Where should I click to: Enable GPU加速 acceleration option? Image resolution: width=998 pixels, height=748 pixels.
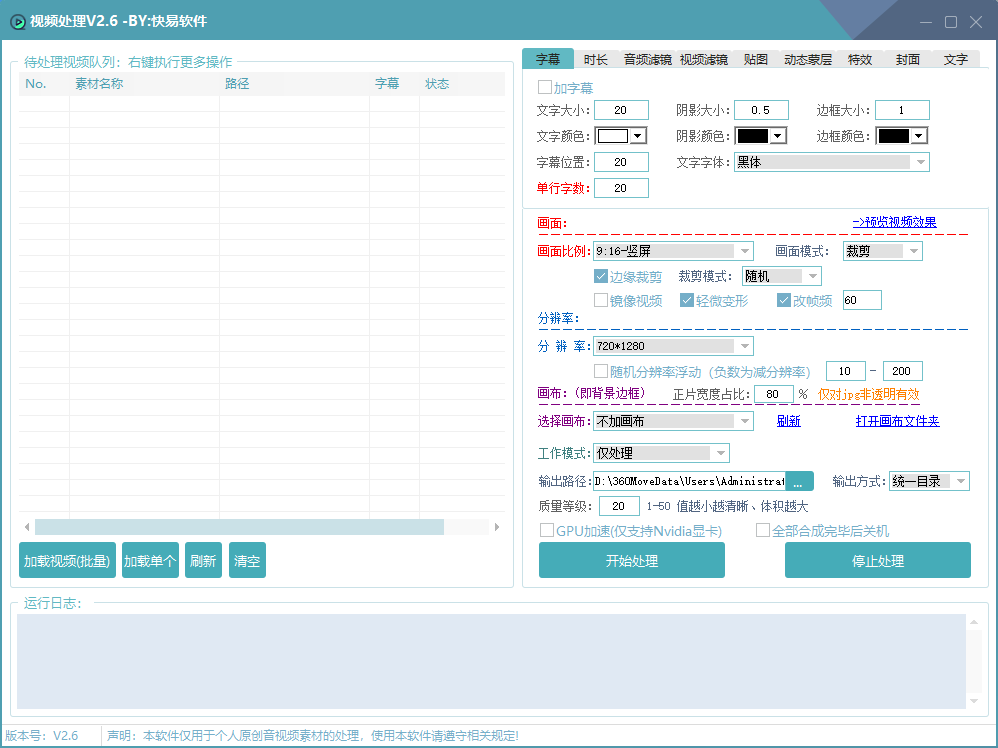point(546,530)
